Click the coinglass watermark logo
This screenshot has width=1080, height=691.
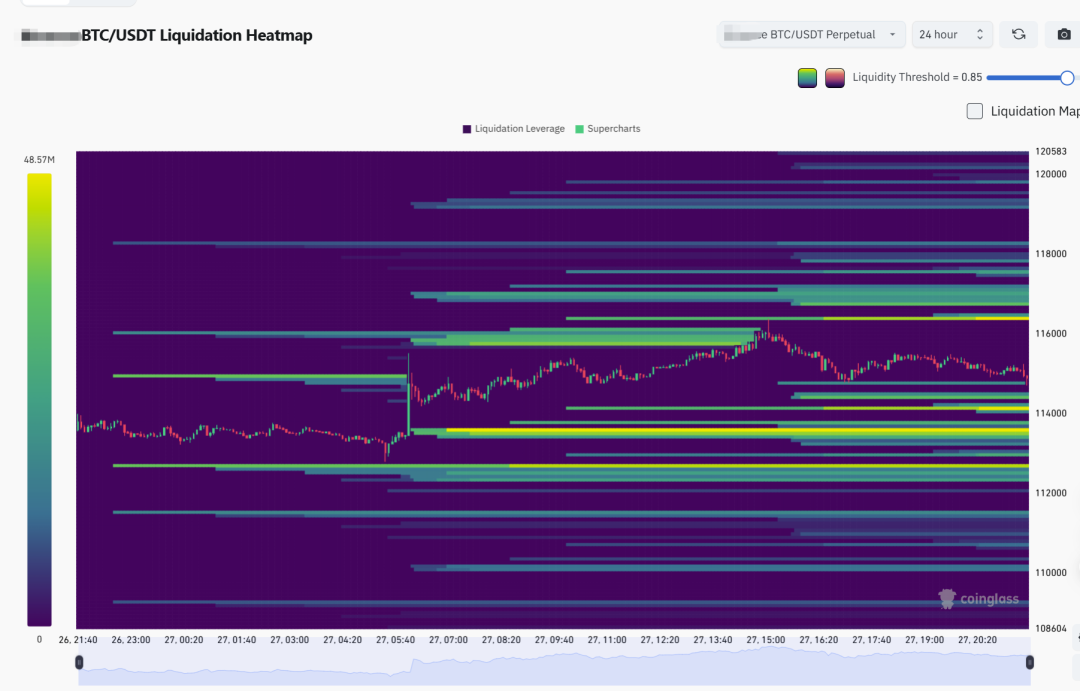click(x=978, y=599)
